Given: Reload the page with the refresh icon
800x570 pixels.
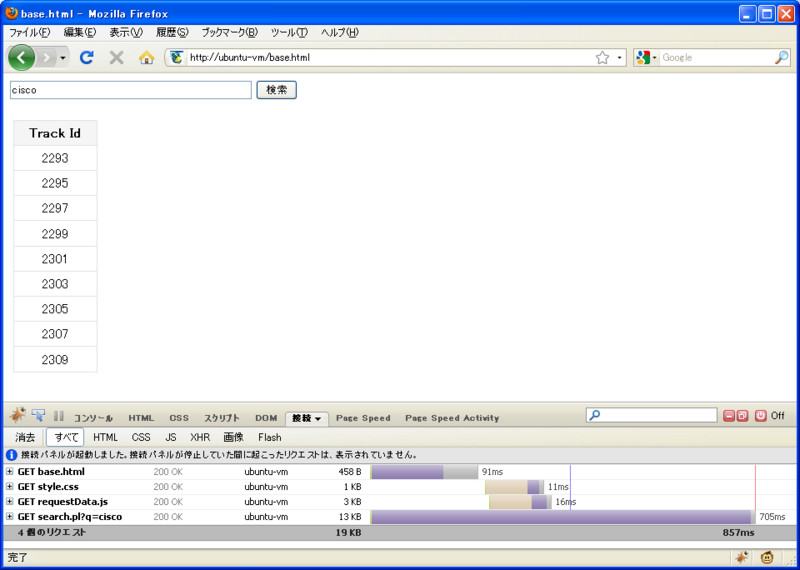Looking at the screenshot, I should click(x=87, y=58).
